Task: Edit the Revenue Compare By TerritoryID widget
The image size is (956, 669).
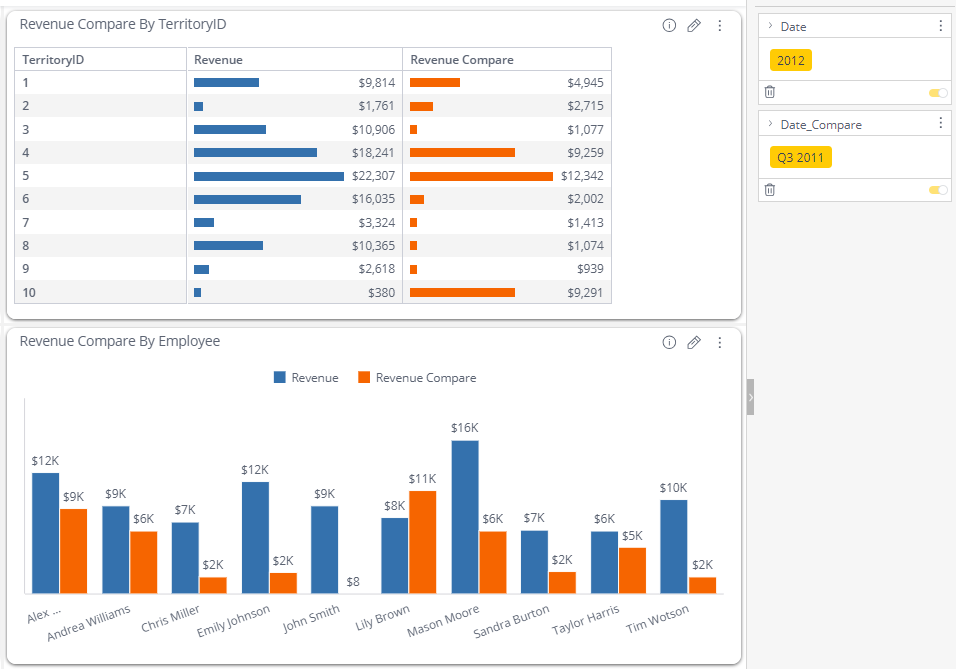Action: click(x=694, y=26)
